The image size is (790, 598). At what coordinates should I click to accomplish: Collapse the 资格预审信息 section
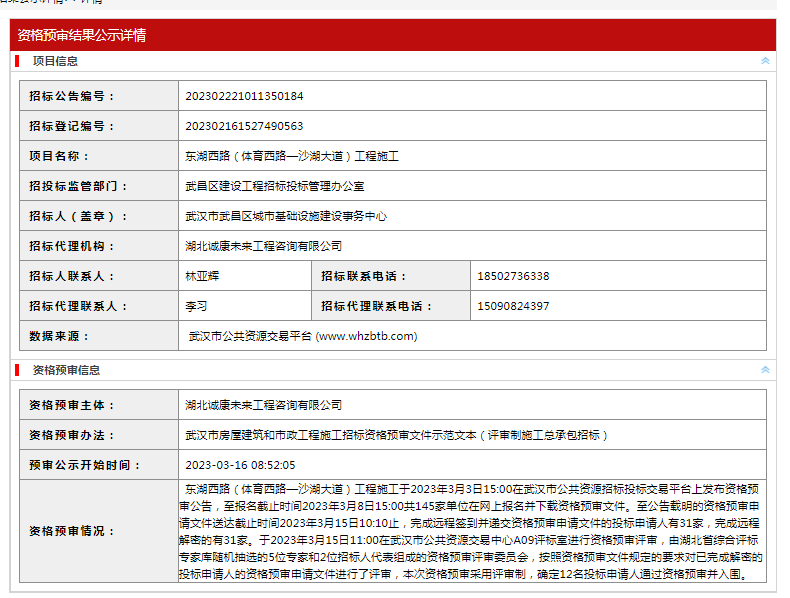765,370
